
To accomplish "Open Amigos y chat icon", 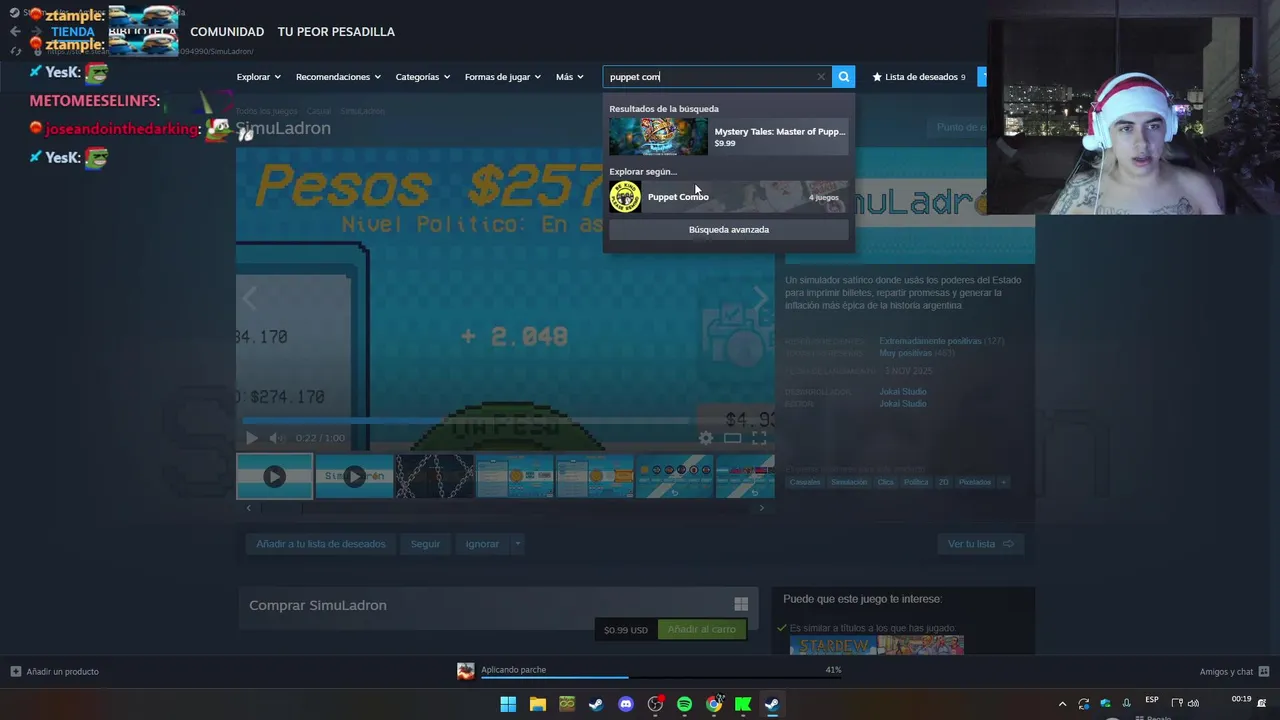I will [1264, 671].
